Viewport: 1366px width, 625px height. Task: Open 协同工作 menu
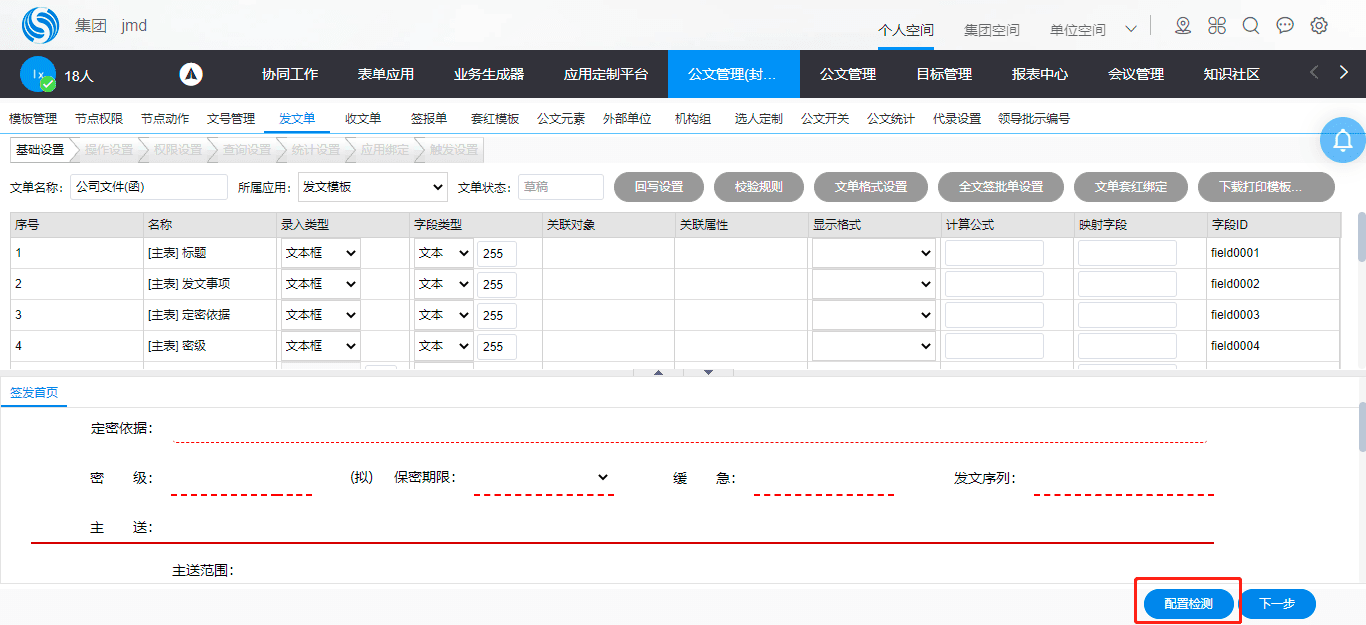290,74
